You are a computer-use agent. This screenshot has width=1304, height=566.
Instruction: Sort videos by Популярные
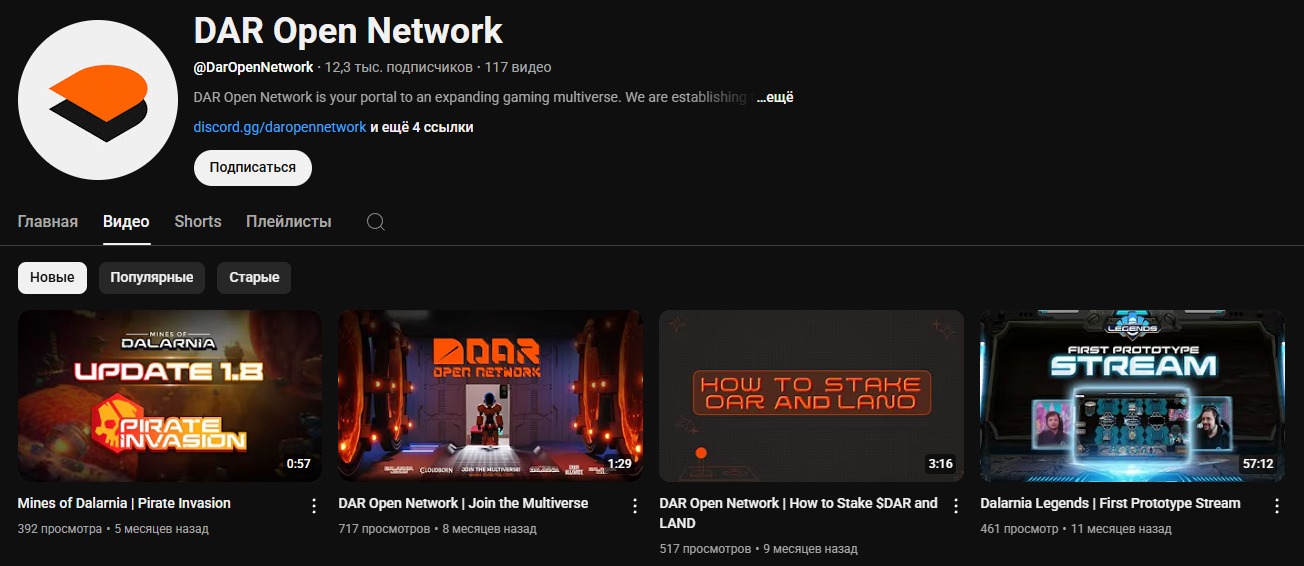pyautogui.click(x=152, y=277)
